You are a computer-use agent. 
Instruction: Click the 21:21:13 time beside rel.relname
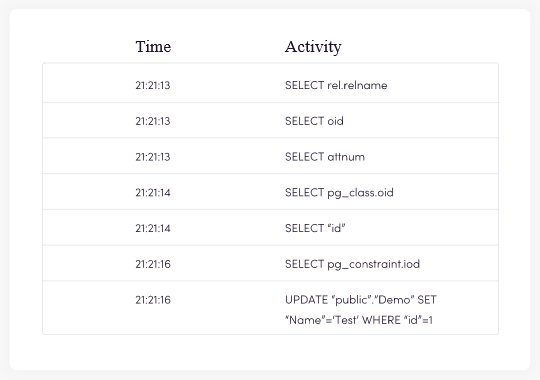(x=153, y=85)
